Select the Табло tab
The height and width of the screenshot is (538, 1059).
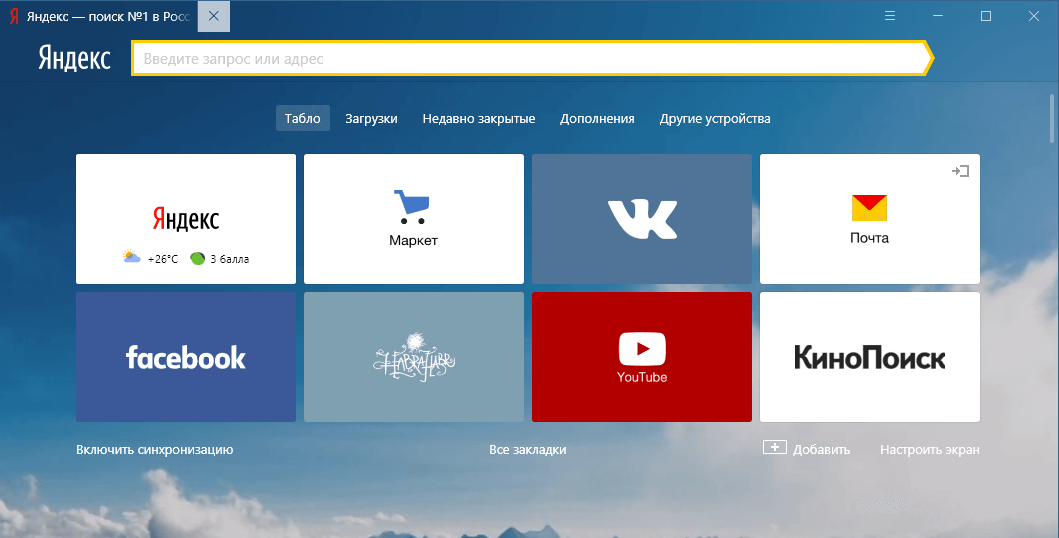(303, 119)
